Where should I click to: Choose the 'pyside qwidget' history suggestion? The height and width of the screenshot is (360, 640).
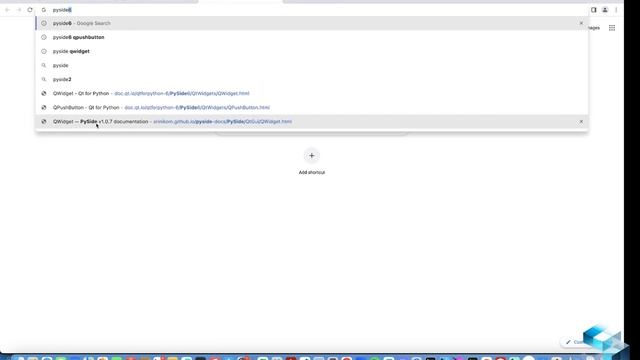click(x=312, y=51)
